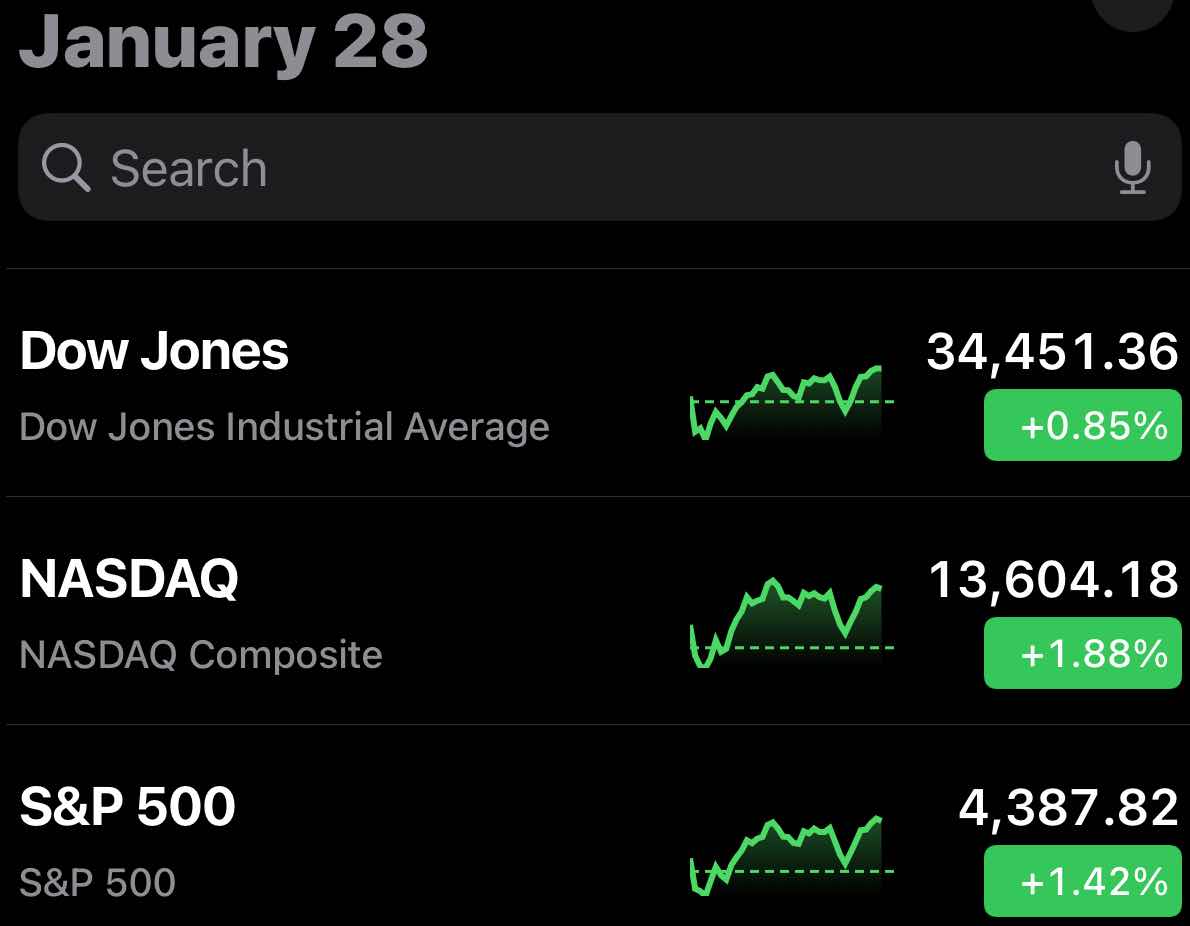
Task: Tap the 34,451.36 Dow Jones price
Action: [x=1053, y=352]
